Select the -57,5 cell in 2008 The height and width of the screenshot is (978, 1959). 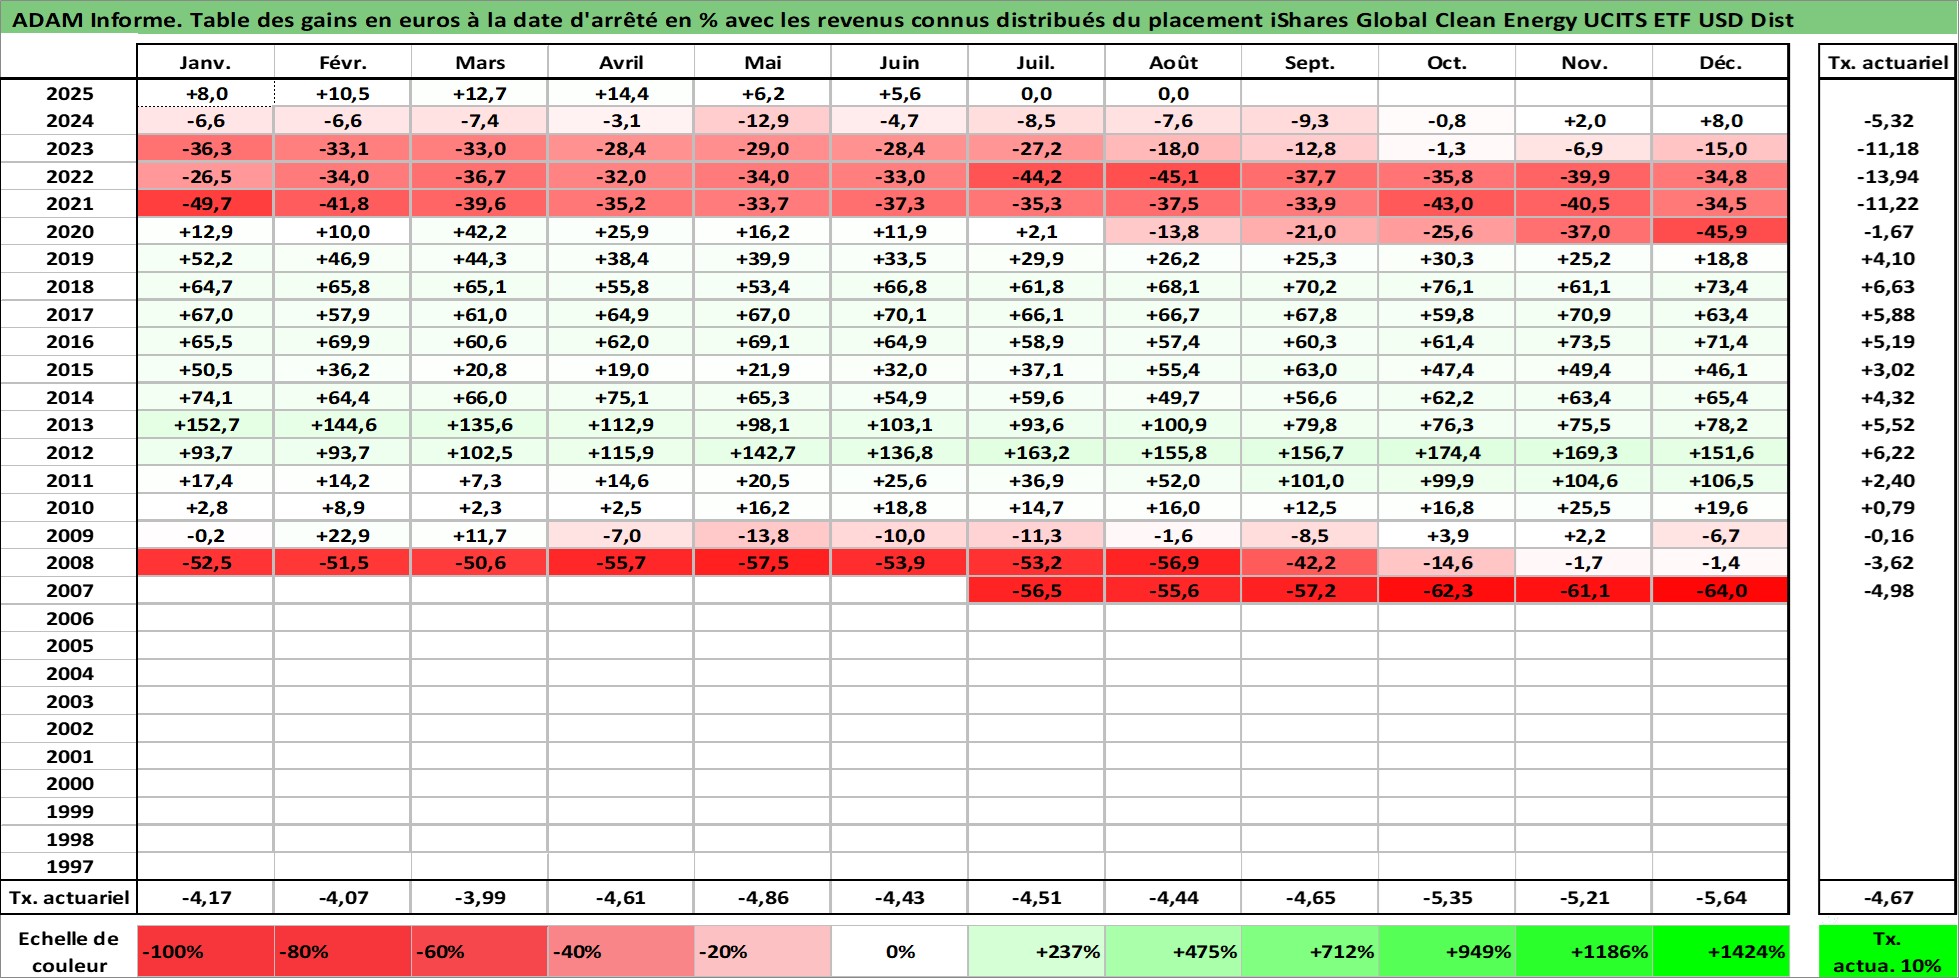[762, 562]
